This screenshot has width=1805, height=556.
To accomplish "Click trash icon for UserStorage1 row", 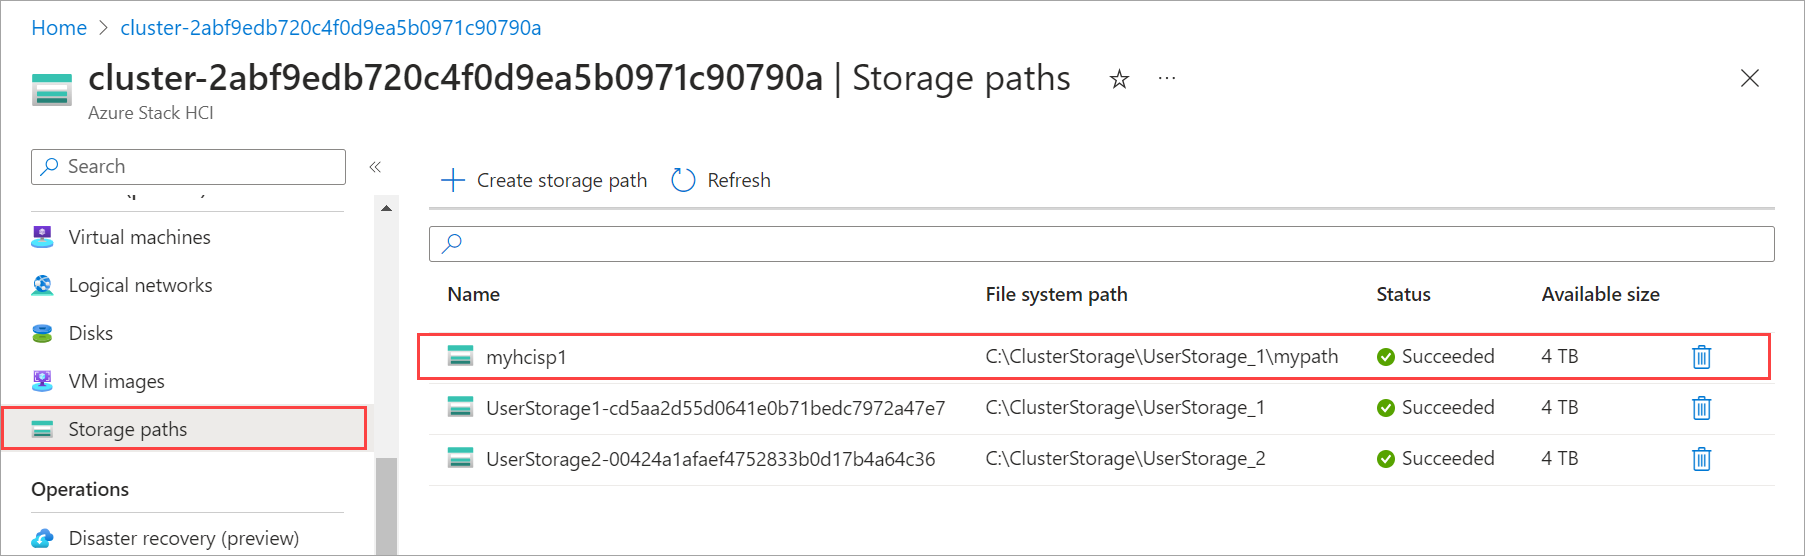I will tap(1701, 408).
